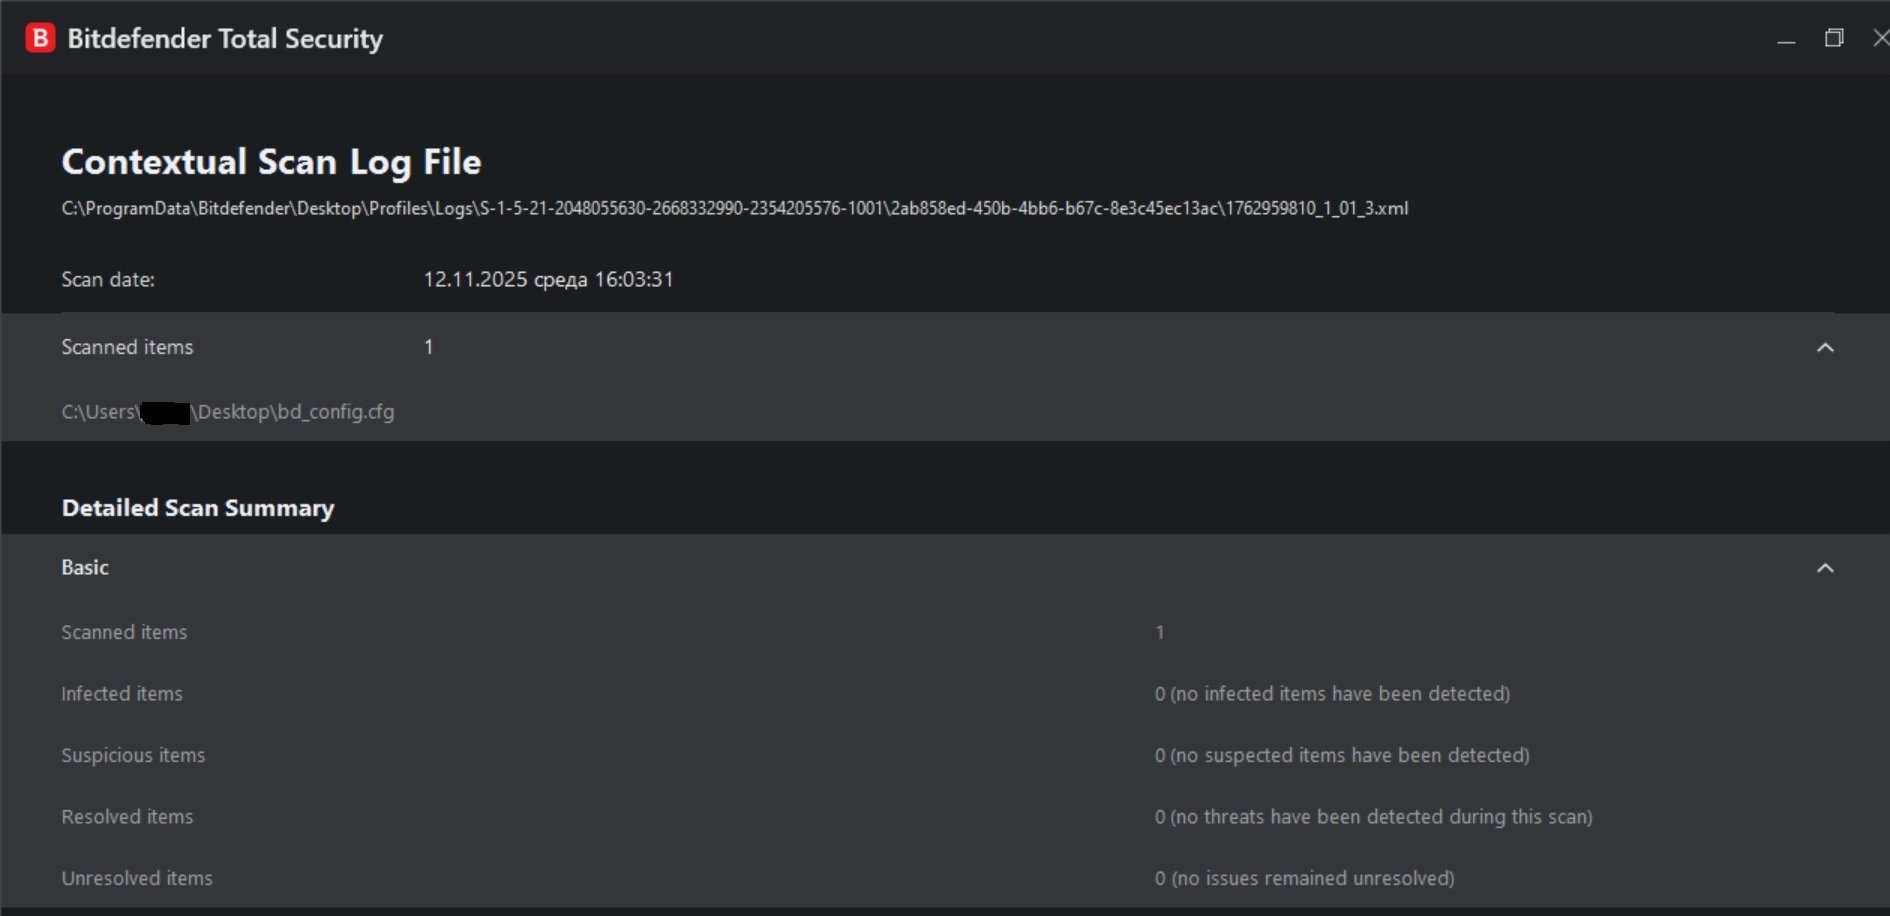Collapse the Basic summary section chevron

pos(1825,568)
